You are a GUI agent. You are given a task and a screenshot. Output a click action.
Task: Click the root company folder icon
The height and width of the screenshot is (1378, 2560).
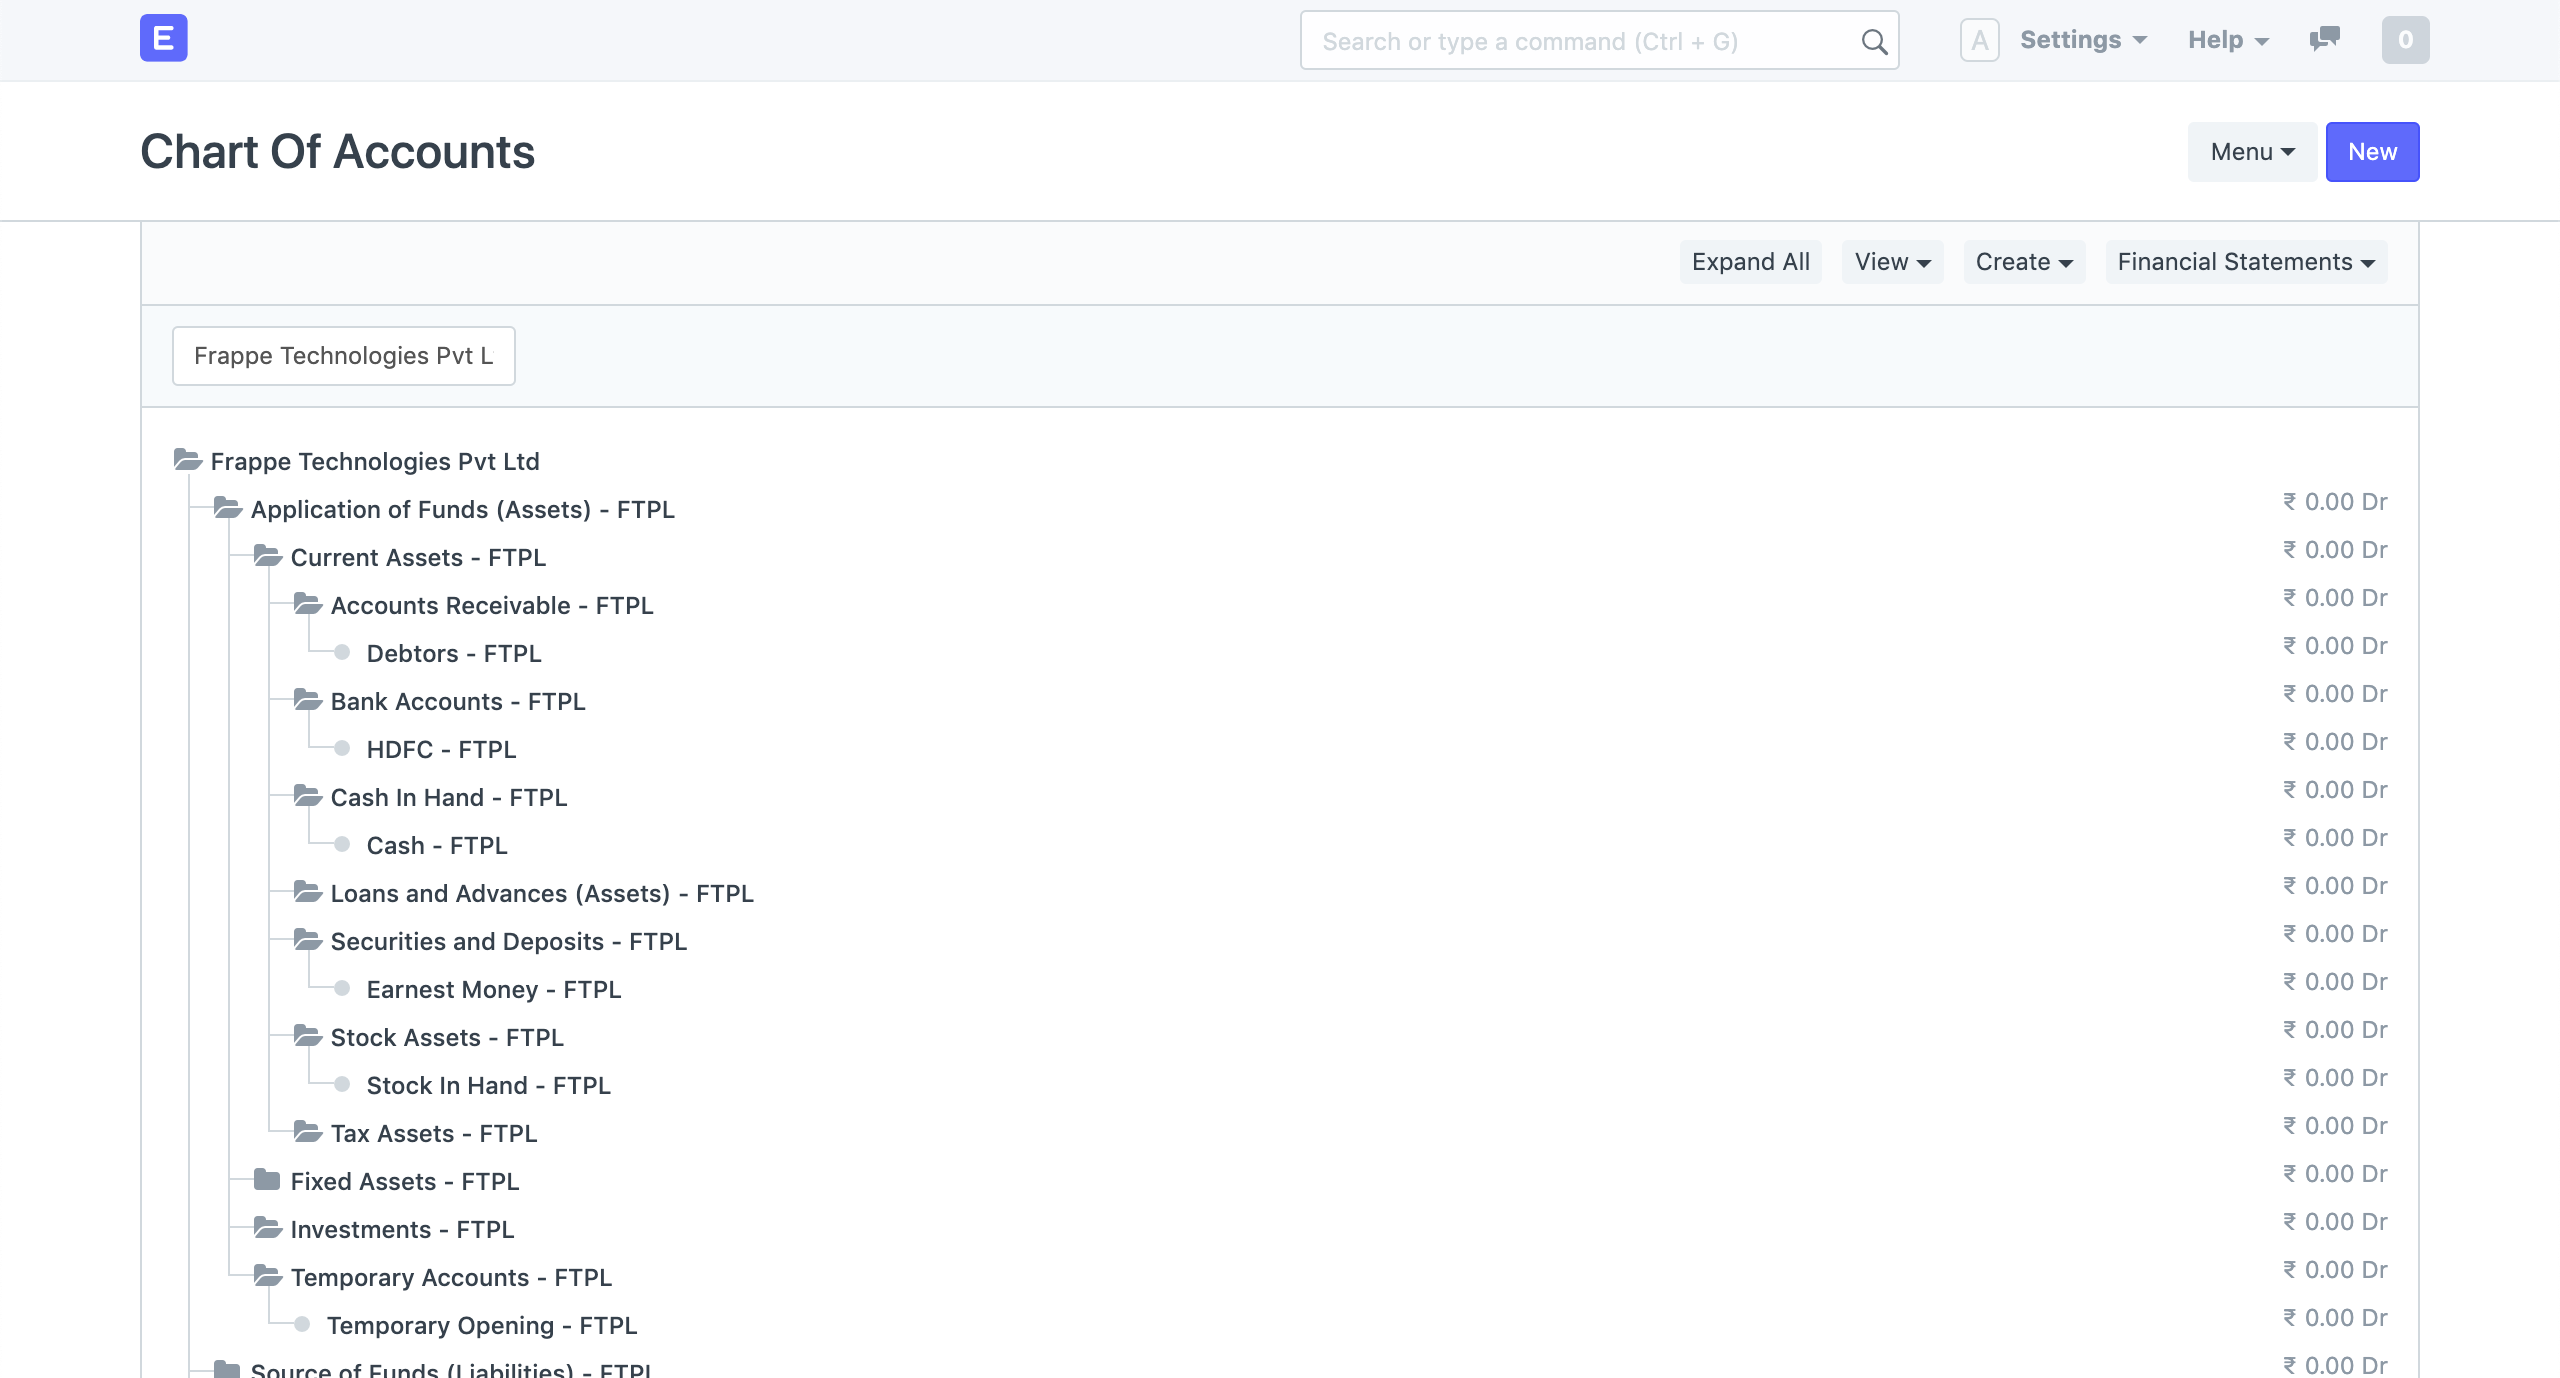[x=187, y=460]
